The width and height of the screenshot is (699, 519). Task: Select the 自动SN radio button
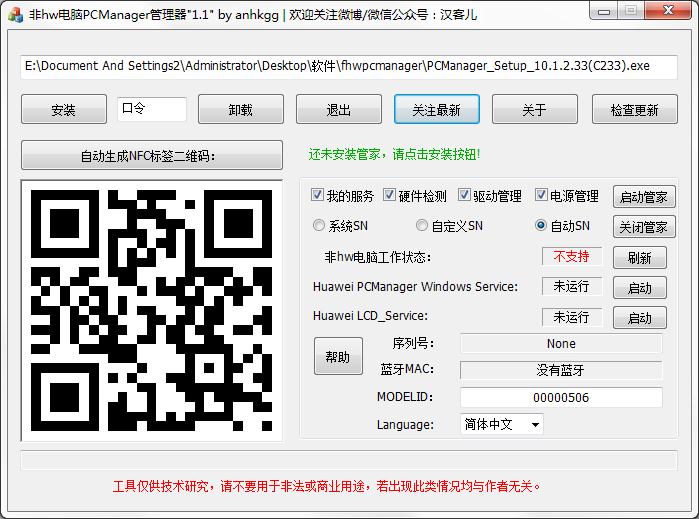[x=541, y=226]
